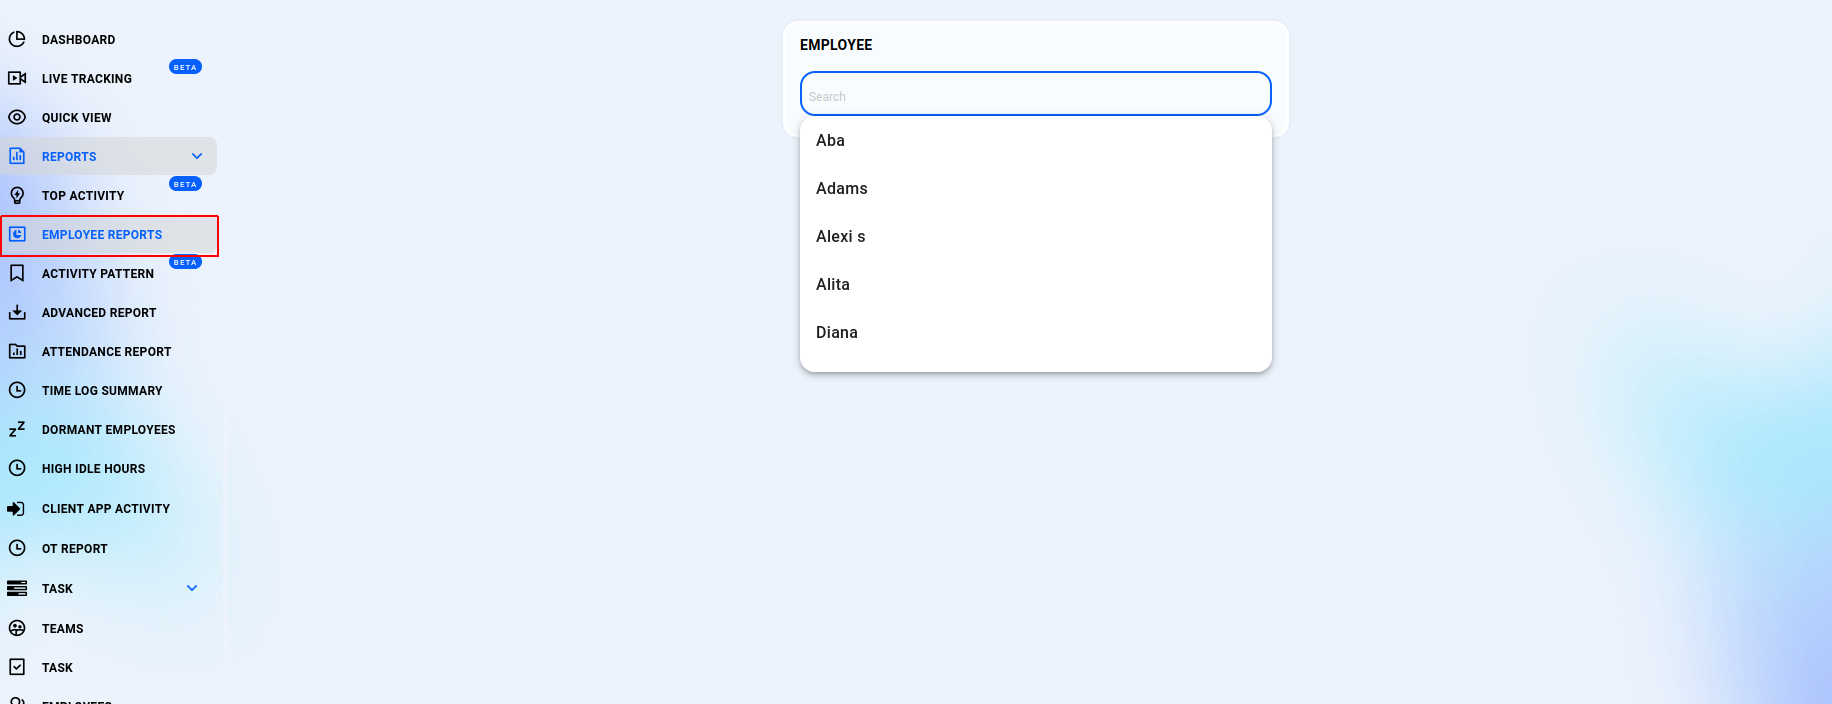Viewport: 1832px width, 704px height.
Task: Navigate to High Idle Hours
Action: coord(93,469)
